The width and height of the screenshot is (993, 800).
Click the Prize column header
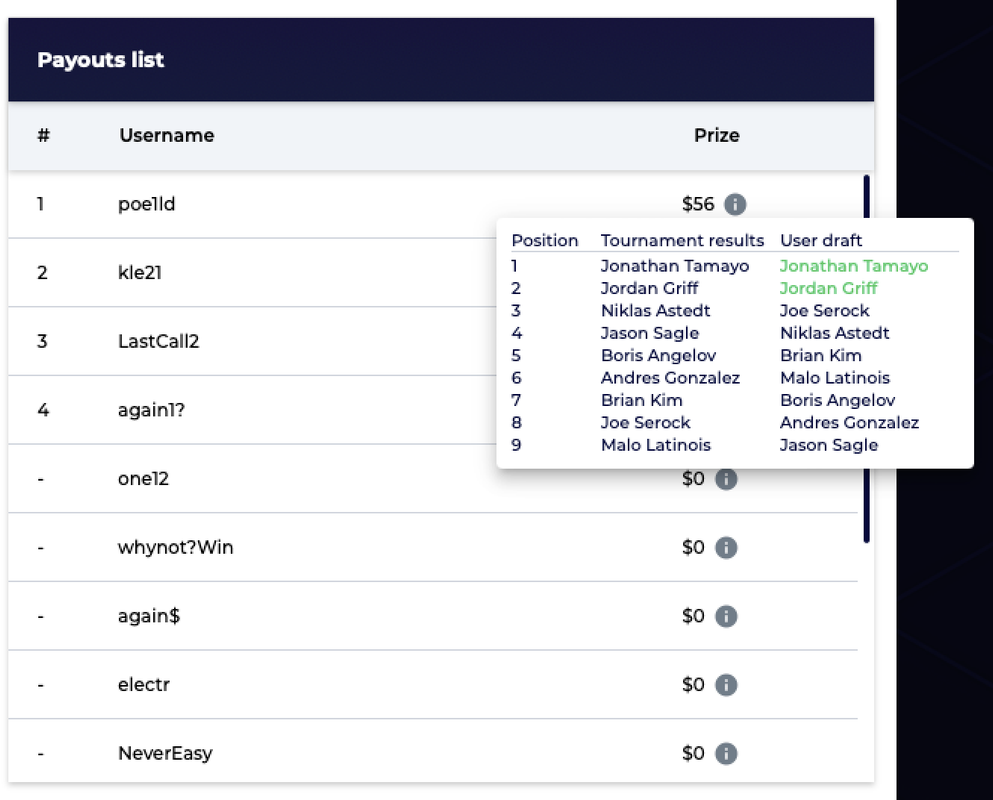(716, 135)
